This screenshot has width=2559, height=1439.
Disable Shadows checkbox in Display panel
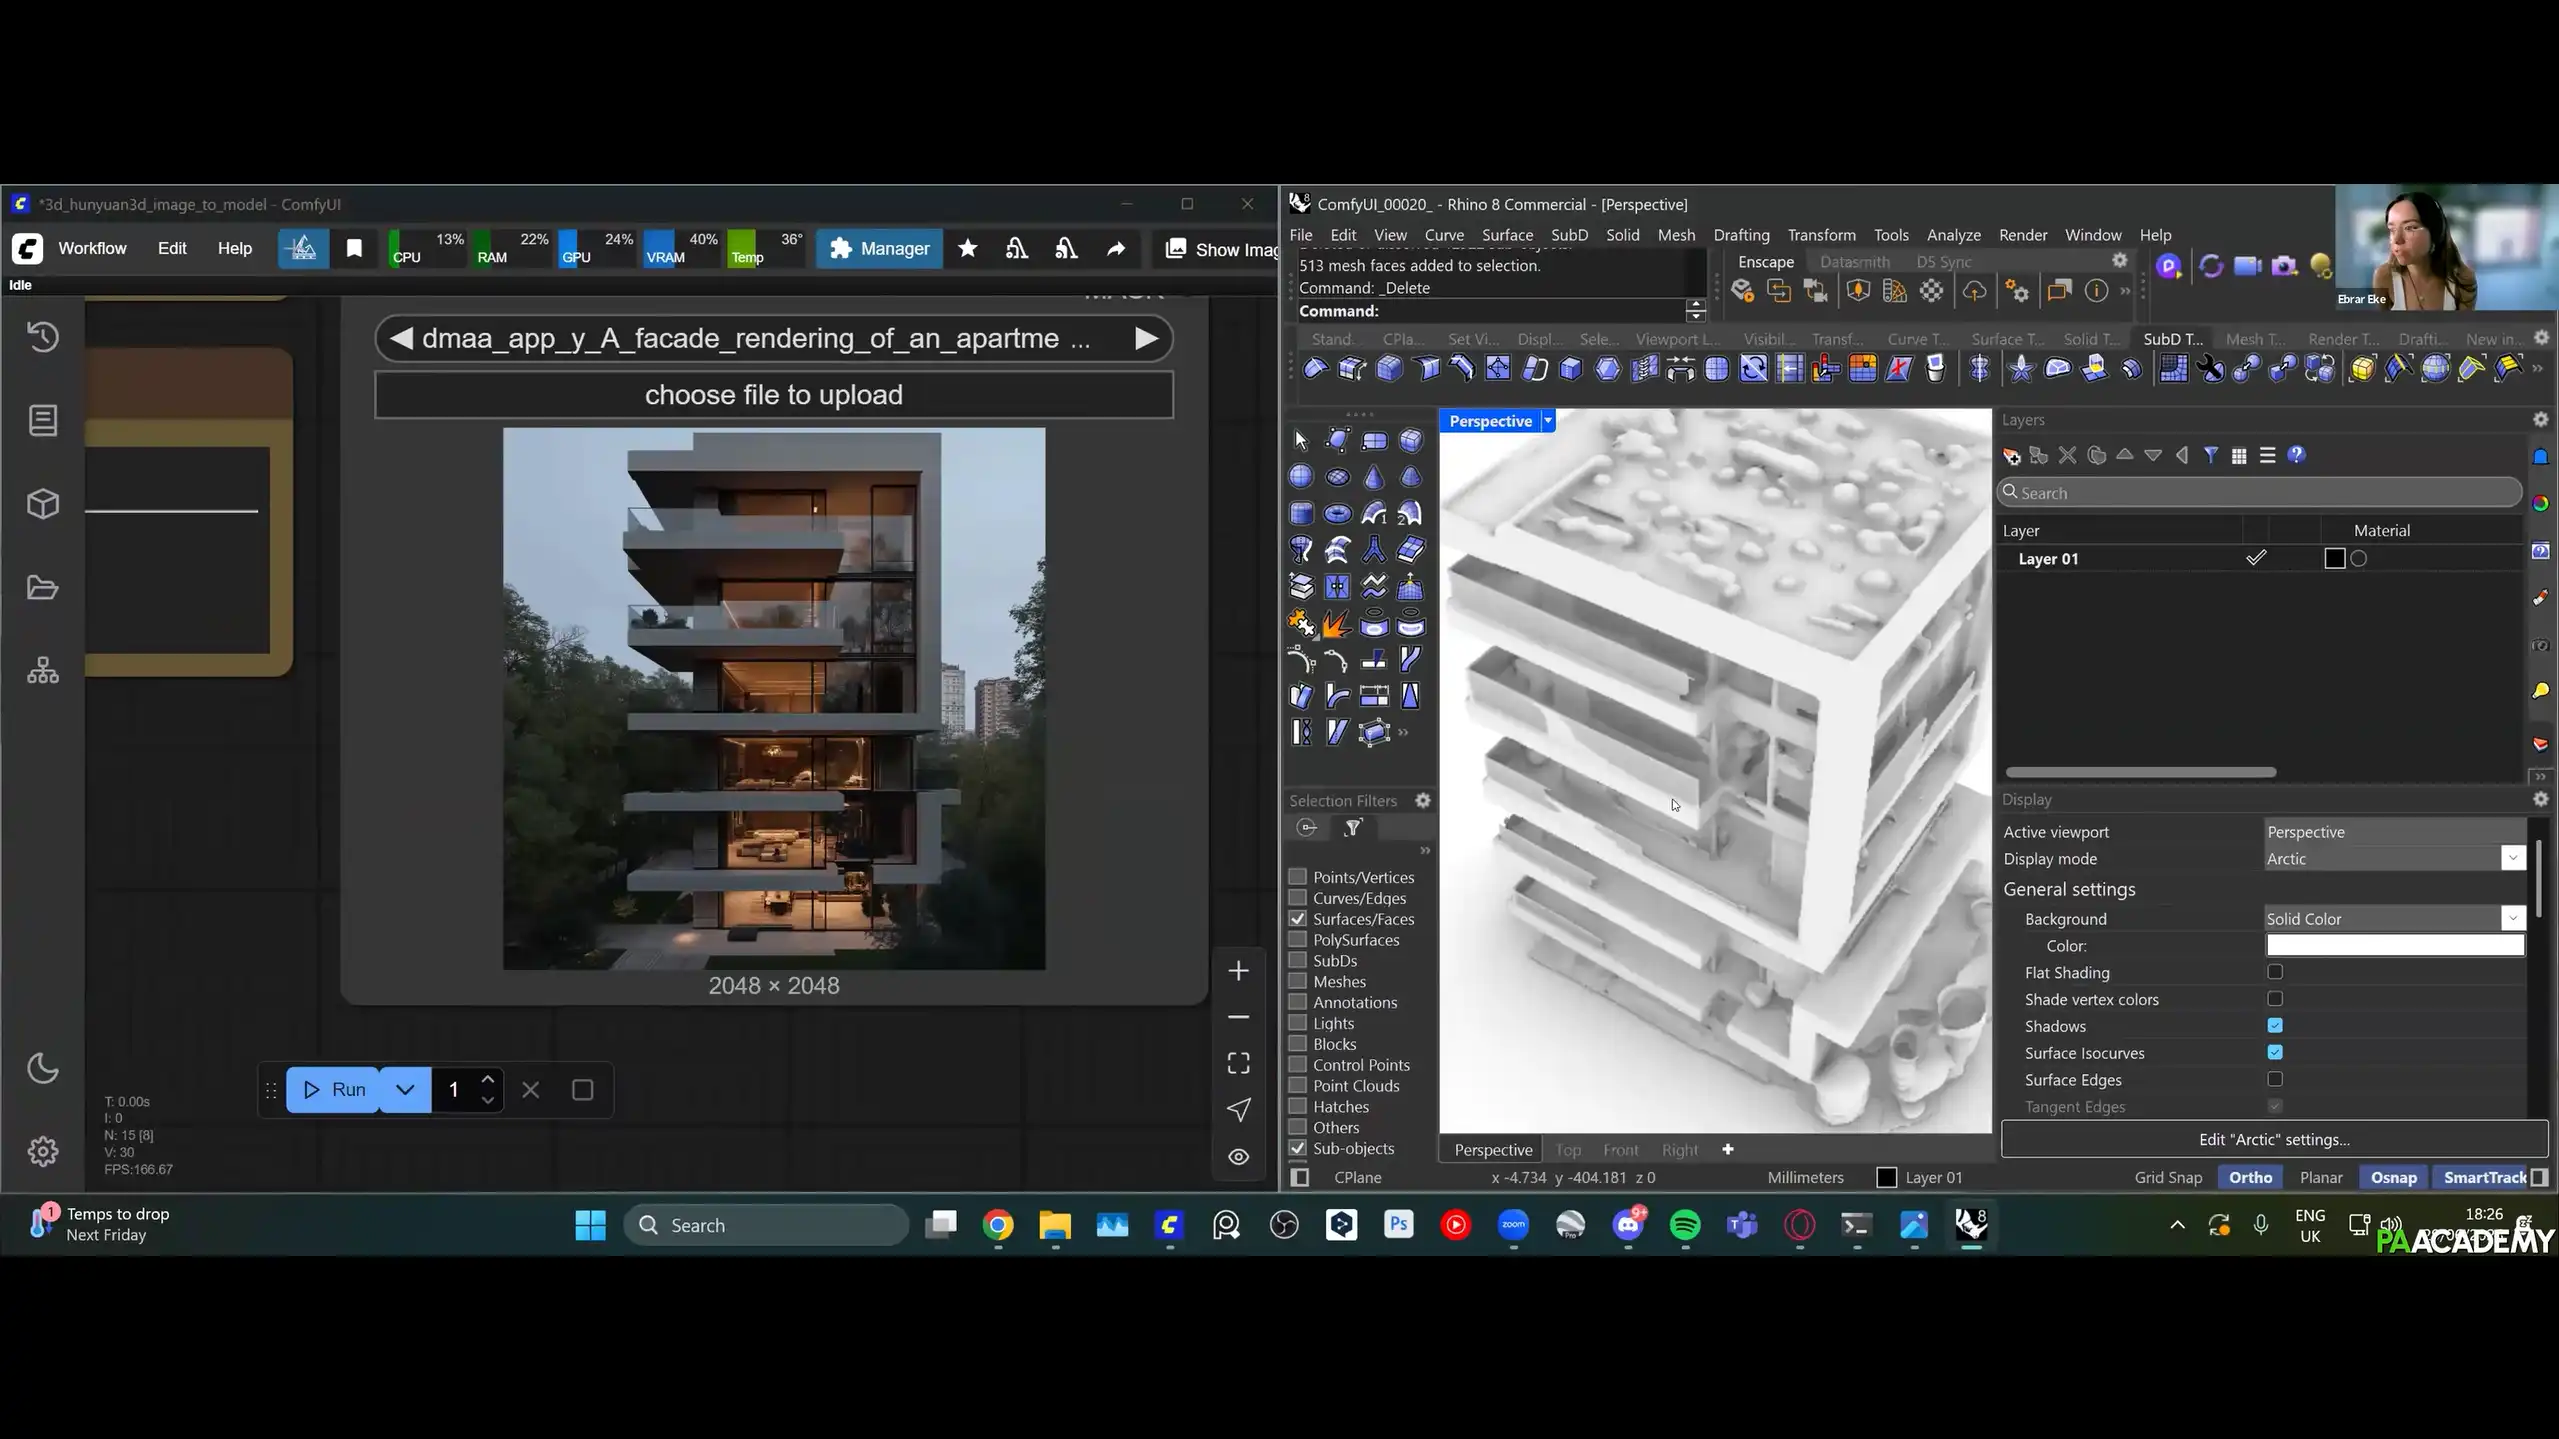click(x=2275, y=1026)
